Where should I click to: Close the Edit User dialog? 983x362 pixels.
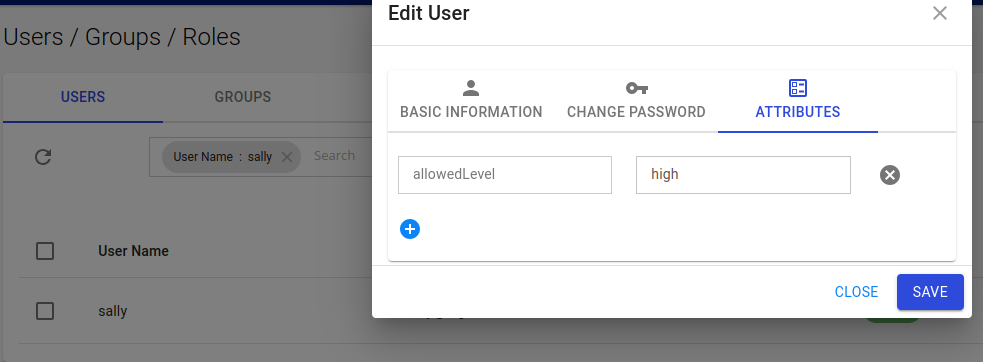[x=939, y=13]
